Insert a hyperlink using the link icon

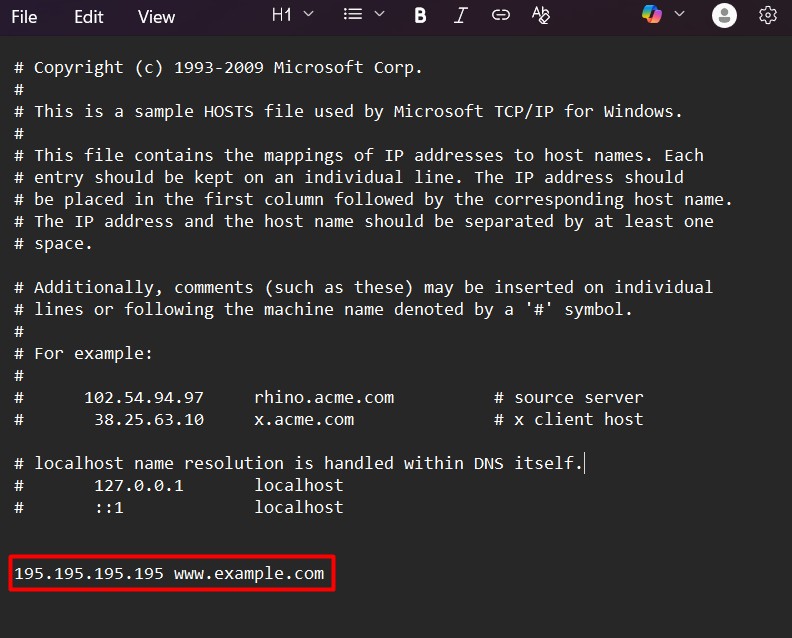click(x=500, y=15)
